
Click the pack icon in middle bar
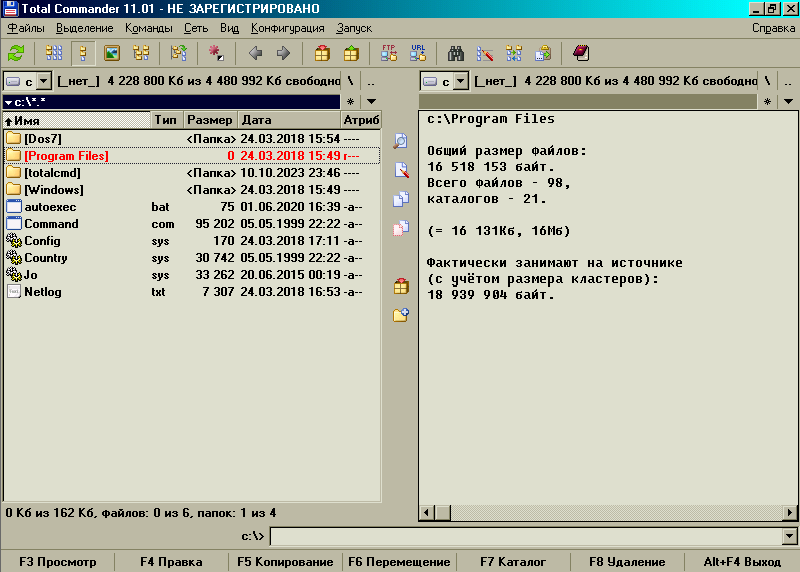[x=401, y=286]
